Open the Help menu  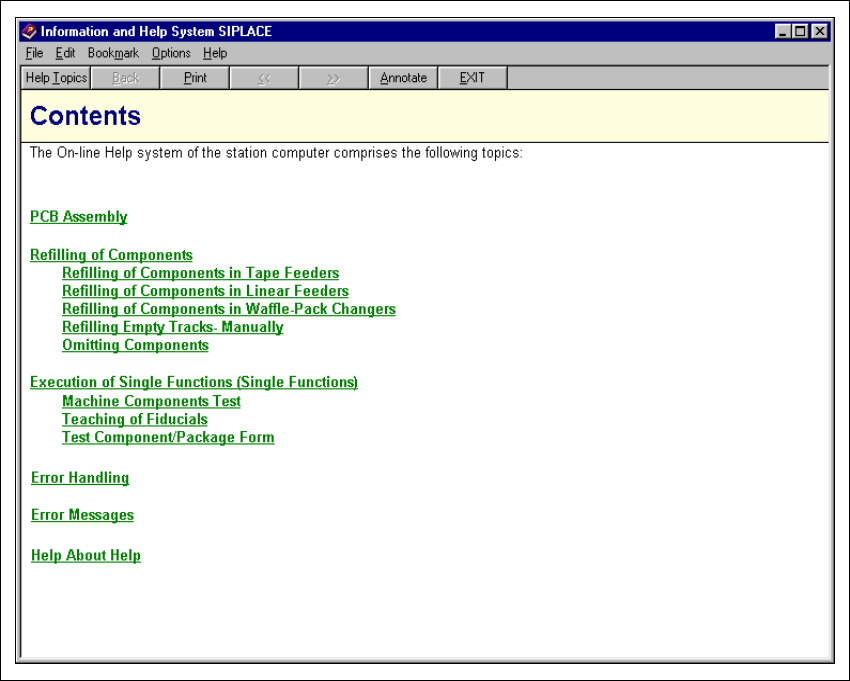tap(215, 53)
